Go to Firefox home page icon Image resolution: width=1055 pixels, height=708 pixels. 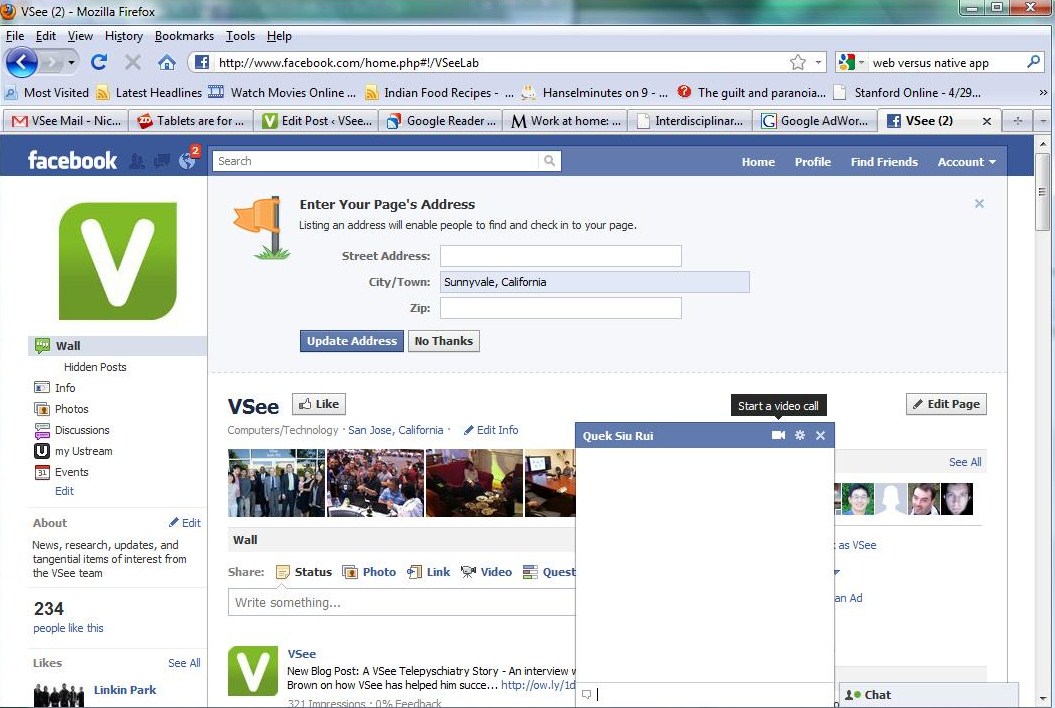tap(166, 62)
